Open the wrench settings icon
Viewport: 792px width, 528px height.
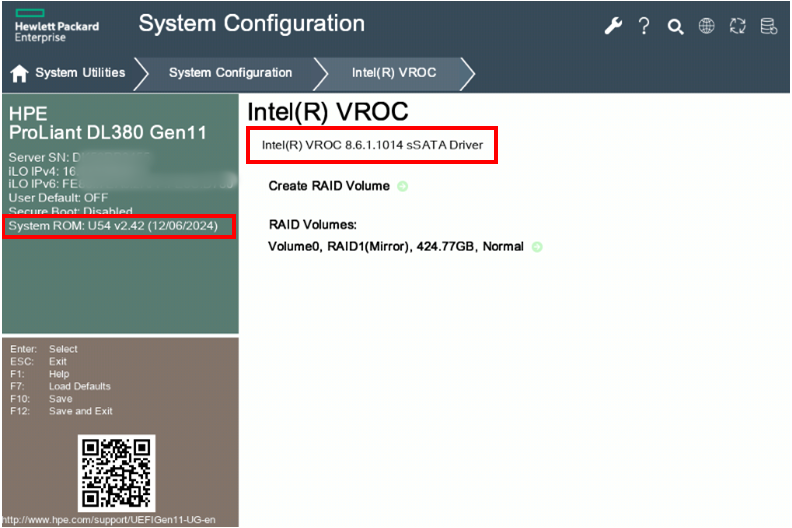click(x=613, y=25)
